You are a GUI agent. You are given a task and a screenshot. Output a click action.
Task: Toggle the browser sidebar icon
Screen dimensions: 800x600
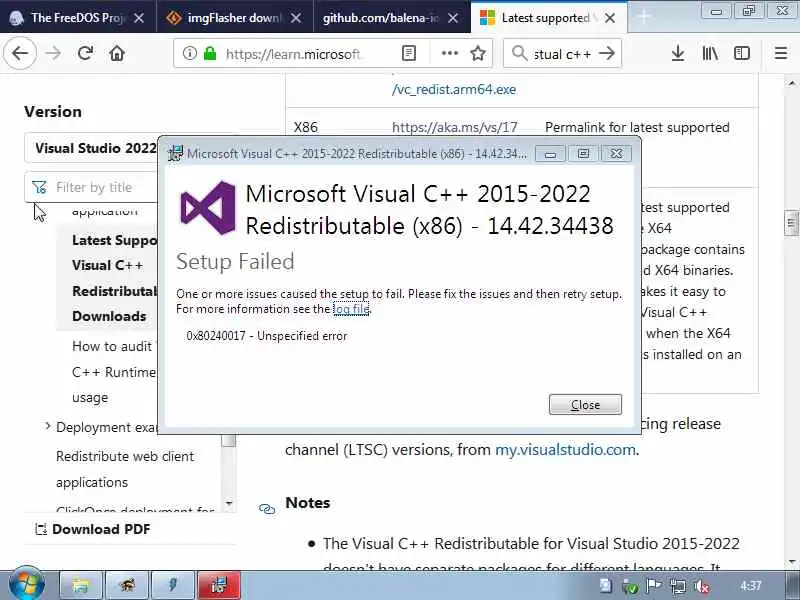pyautogui.click(x=742, y=53)
